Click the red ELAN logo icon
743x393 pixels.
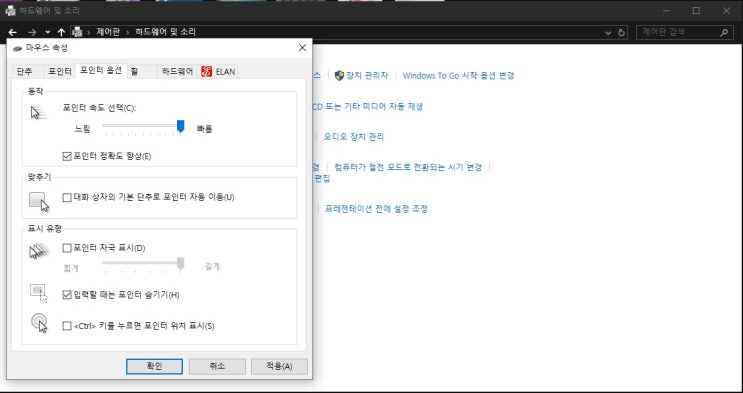click(x=206, y=72)
